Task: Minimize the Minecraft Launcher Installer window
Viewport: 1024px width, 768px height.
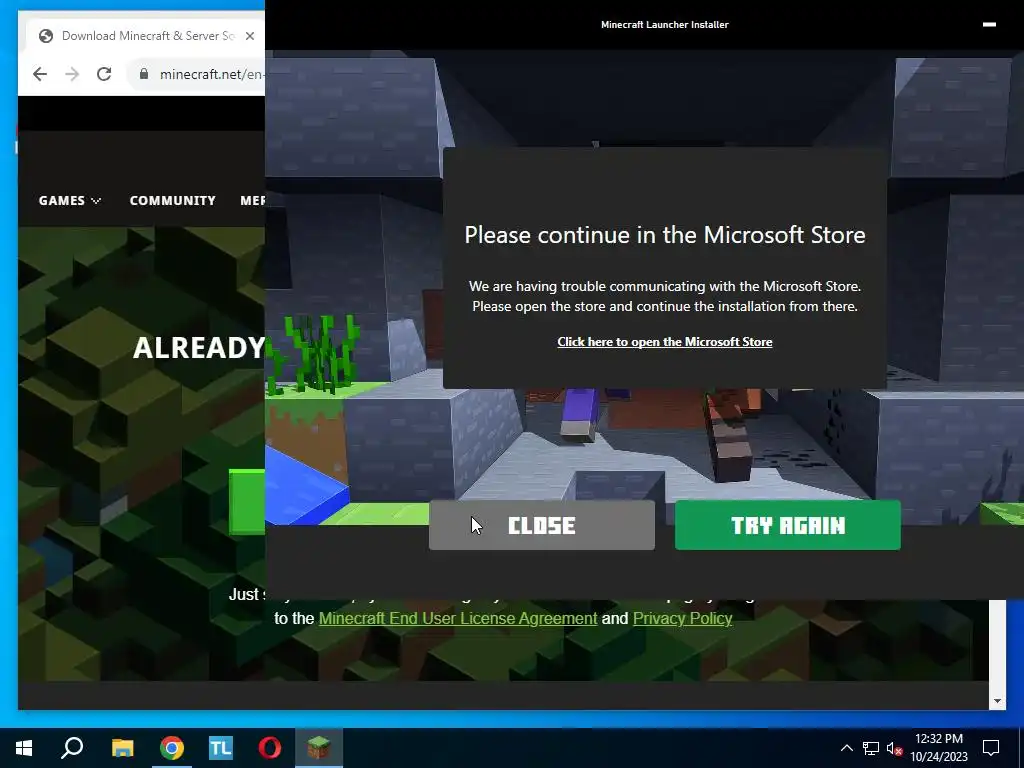Action: coord(989,24)
